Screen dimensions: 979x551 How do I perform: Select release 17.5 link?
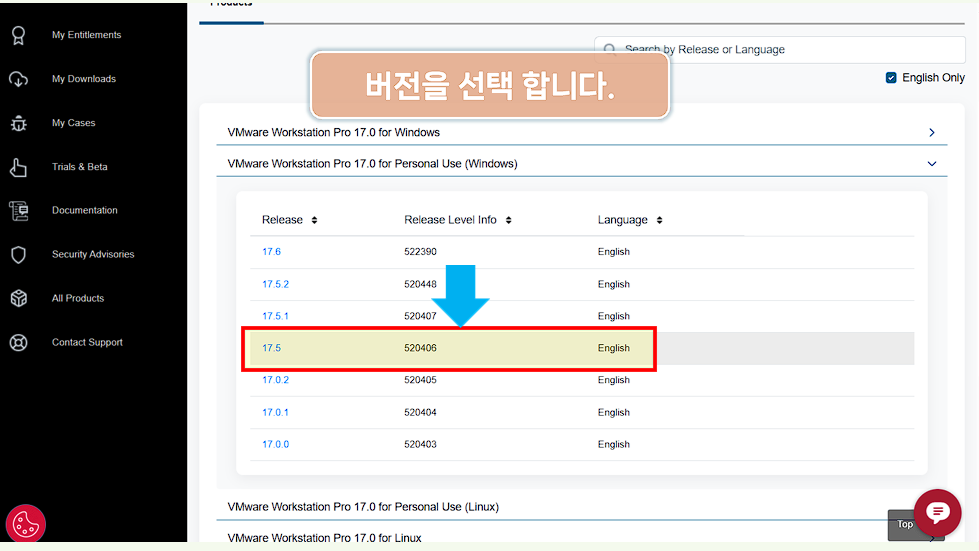(x=272, y=348)
